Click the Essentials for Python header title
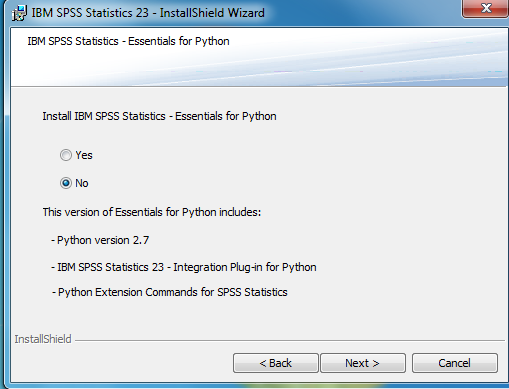Screen dimensions: 509x389 (128, 41)
